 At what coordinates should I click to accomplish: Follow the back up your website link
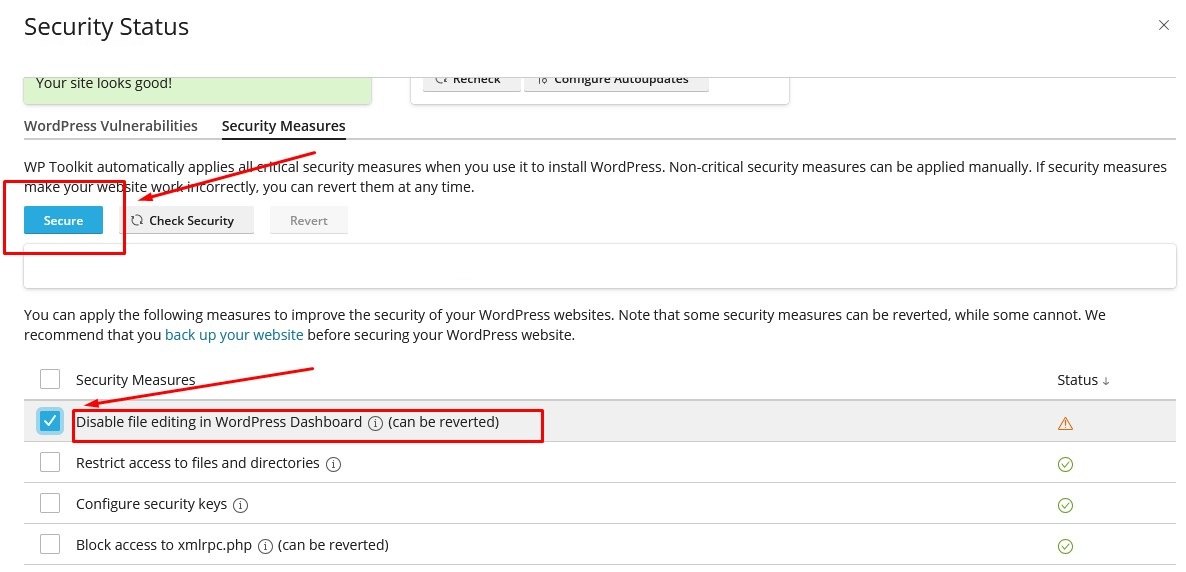(234, 335)
